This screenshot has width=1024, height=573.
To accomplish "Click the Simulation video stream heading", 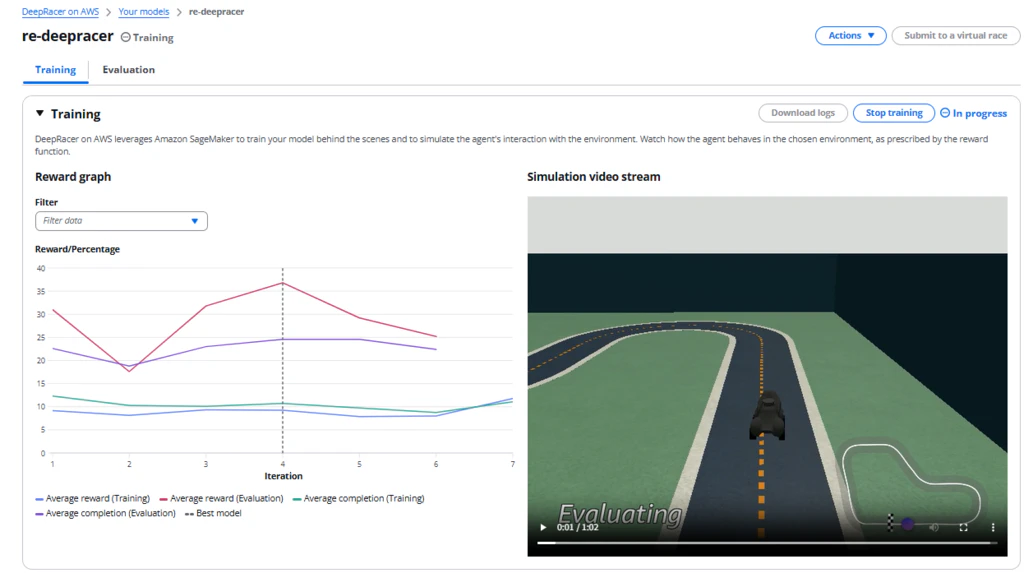I will 594,176.
